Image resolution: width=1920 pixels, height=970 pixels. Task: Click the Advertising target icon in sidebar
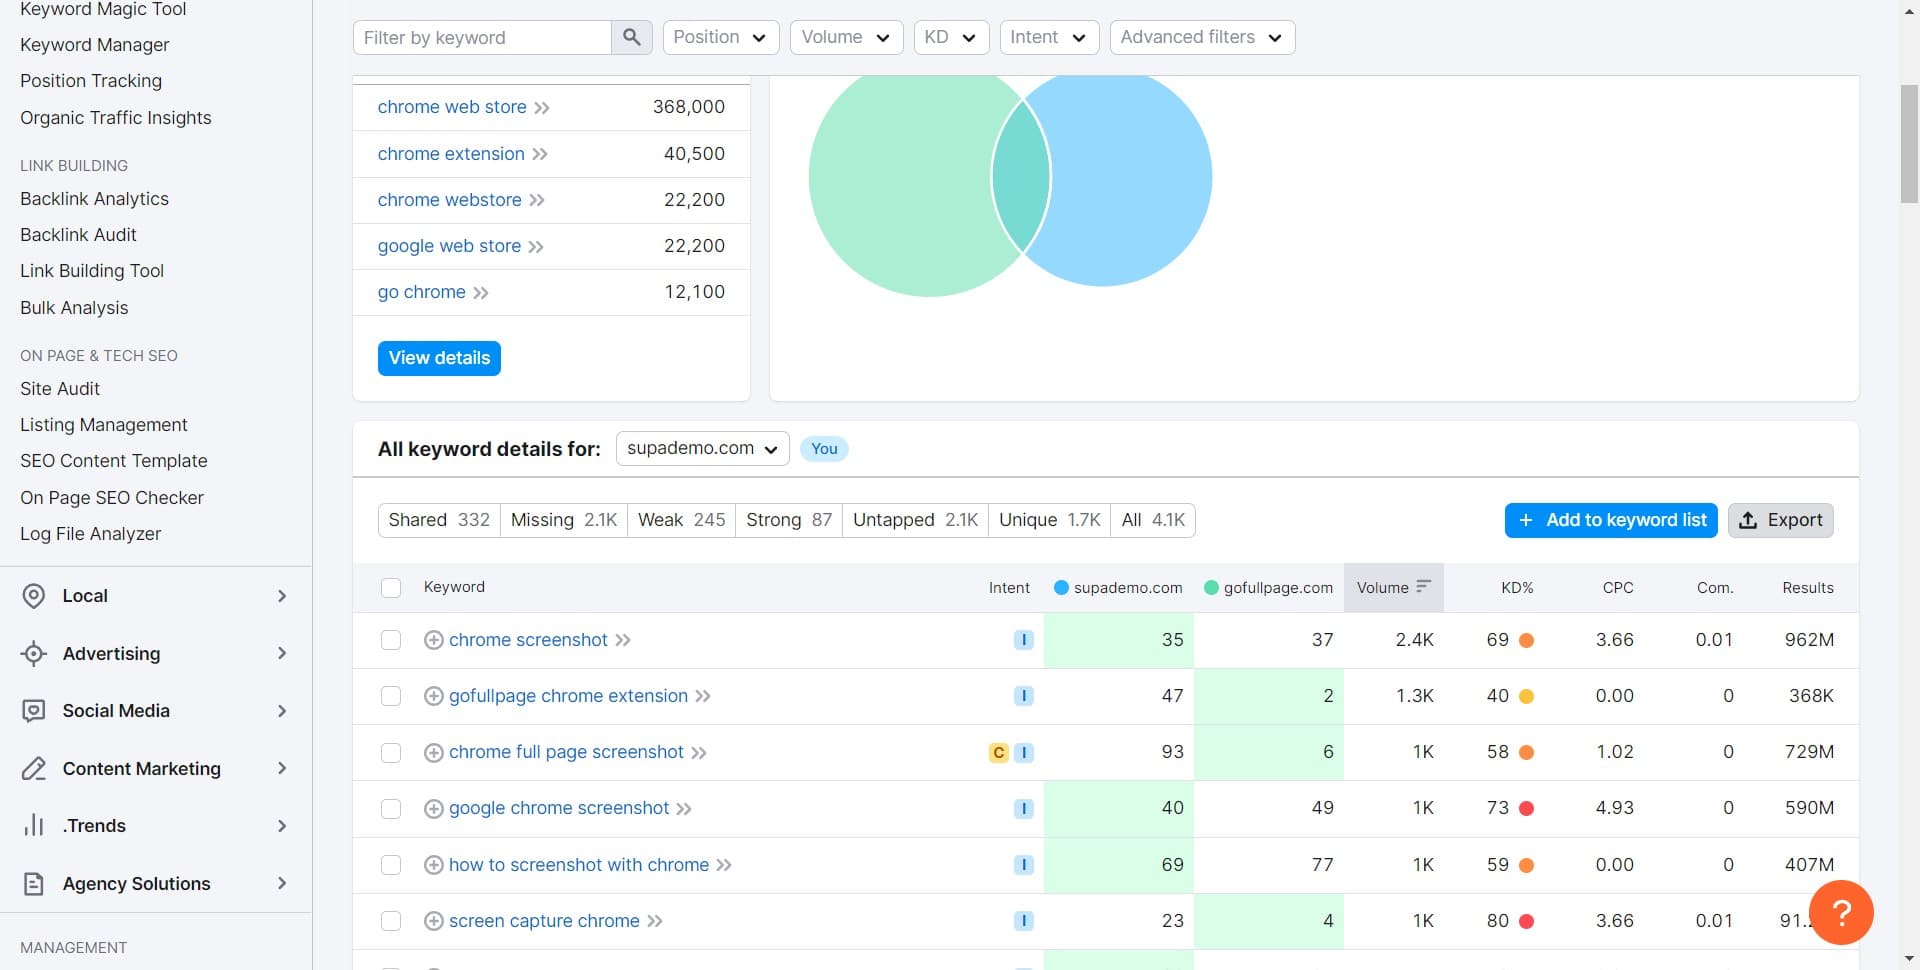(34, 654)
